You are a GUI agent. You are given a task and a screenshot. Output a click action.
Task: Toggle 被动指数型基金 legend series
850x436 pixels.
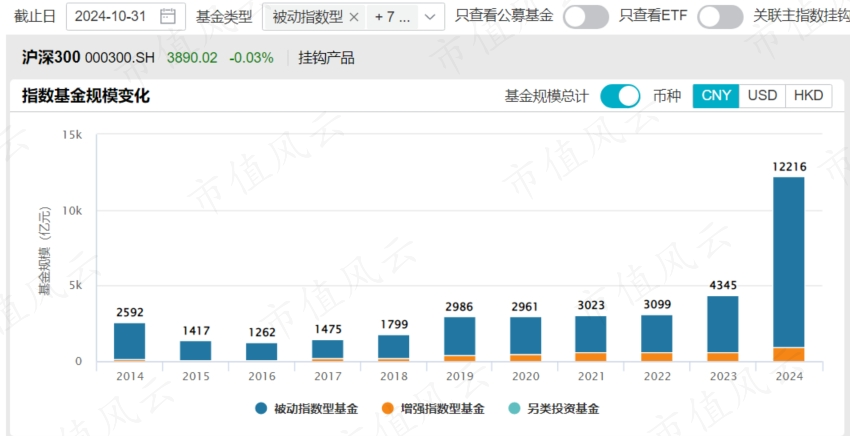coord(307,409)
